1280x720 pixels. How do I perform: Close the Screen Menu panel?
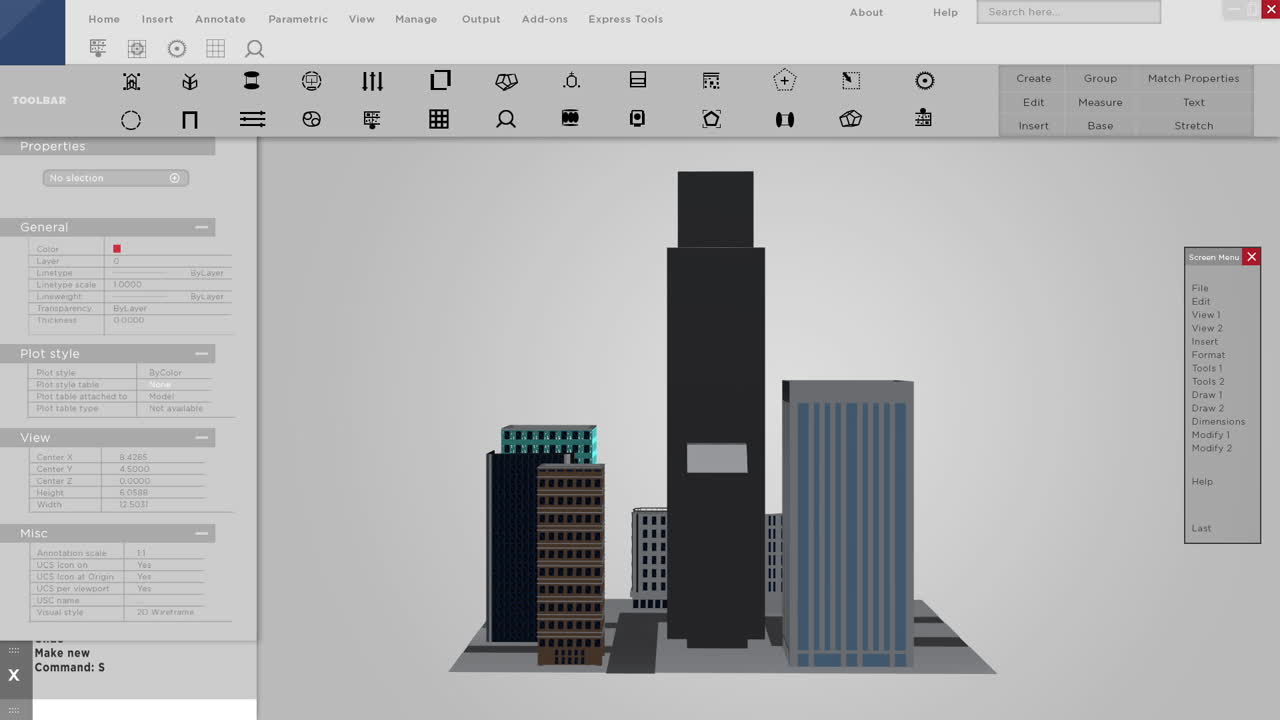tap(1251, 257)
